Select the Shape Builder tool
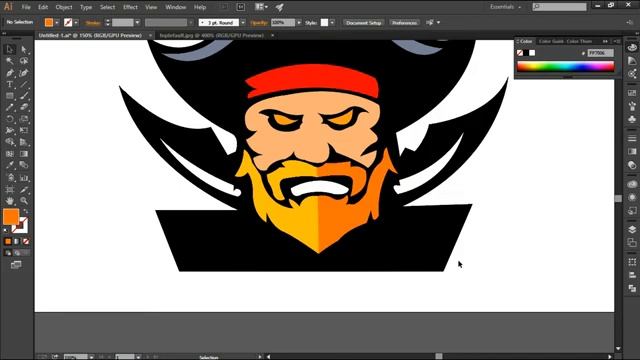The image size is (640, 360). pyautogui.click(x=10, y=142)
